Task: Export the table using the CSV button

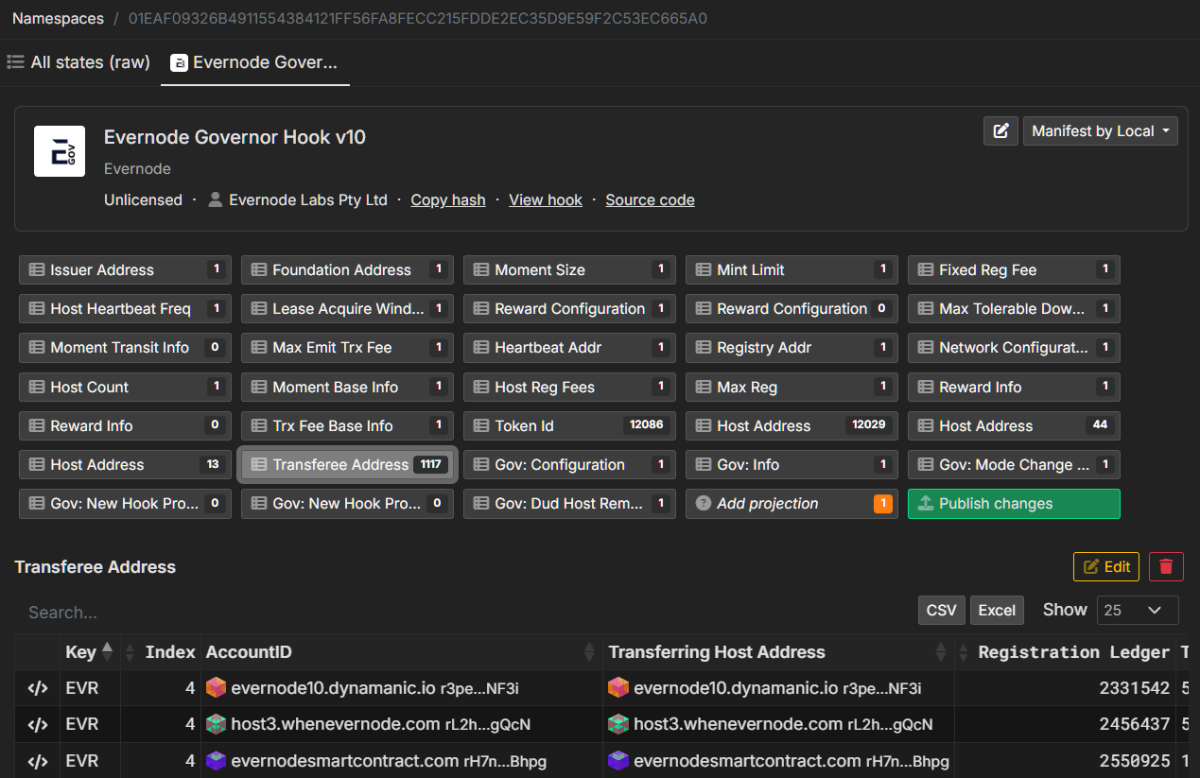Action: click(x=941, y=609)
